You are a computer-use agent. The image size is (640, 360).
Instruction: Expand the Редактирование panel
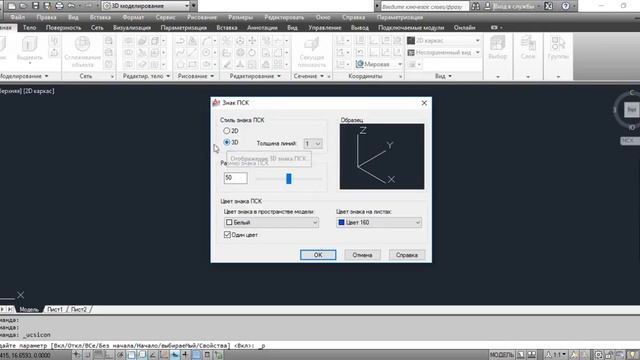255,76
